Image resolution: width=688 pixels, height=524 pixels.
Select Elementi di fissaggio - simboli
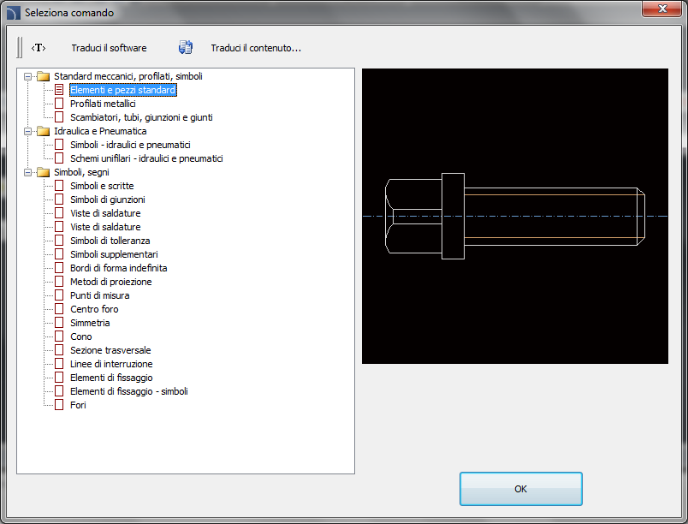click(x=129, y=391)
